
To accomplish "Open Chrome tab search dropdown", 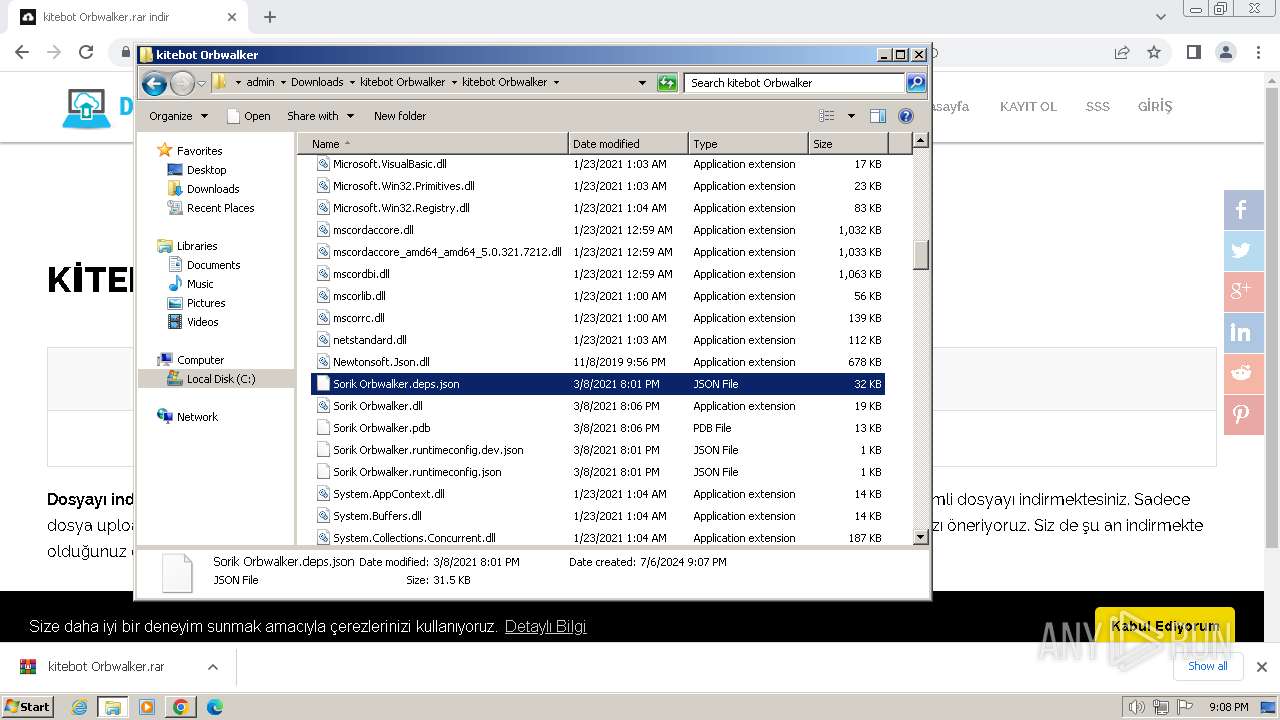I will click(x=1161, y=17).
